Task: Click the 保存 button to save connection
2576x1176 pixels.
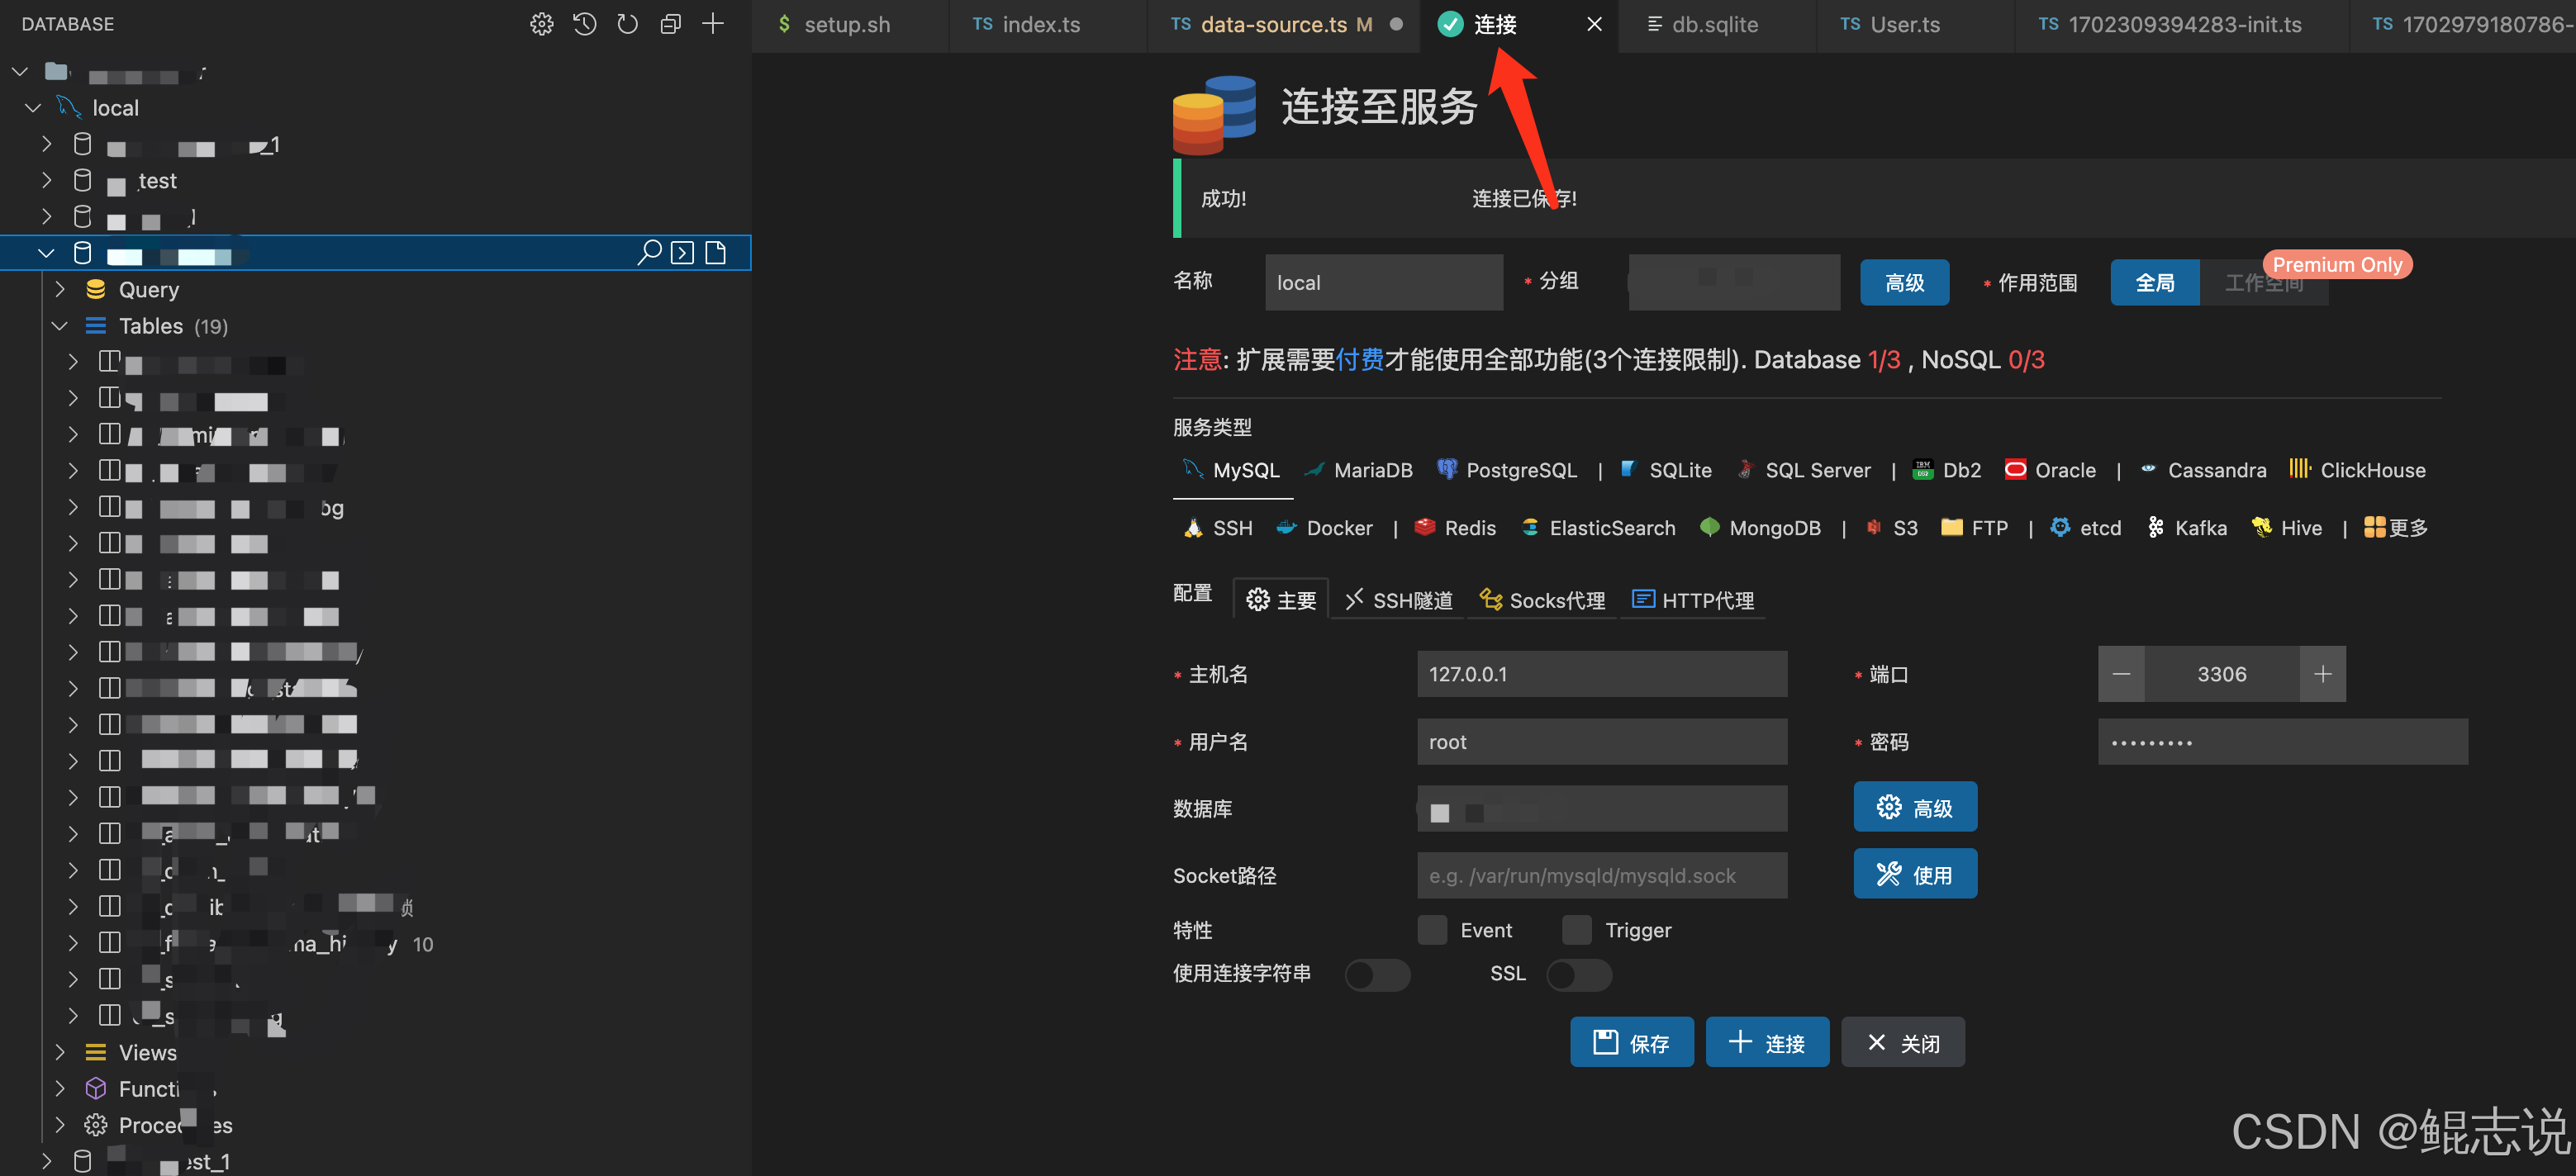Action: tap(1631, 1042)
